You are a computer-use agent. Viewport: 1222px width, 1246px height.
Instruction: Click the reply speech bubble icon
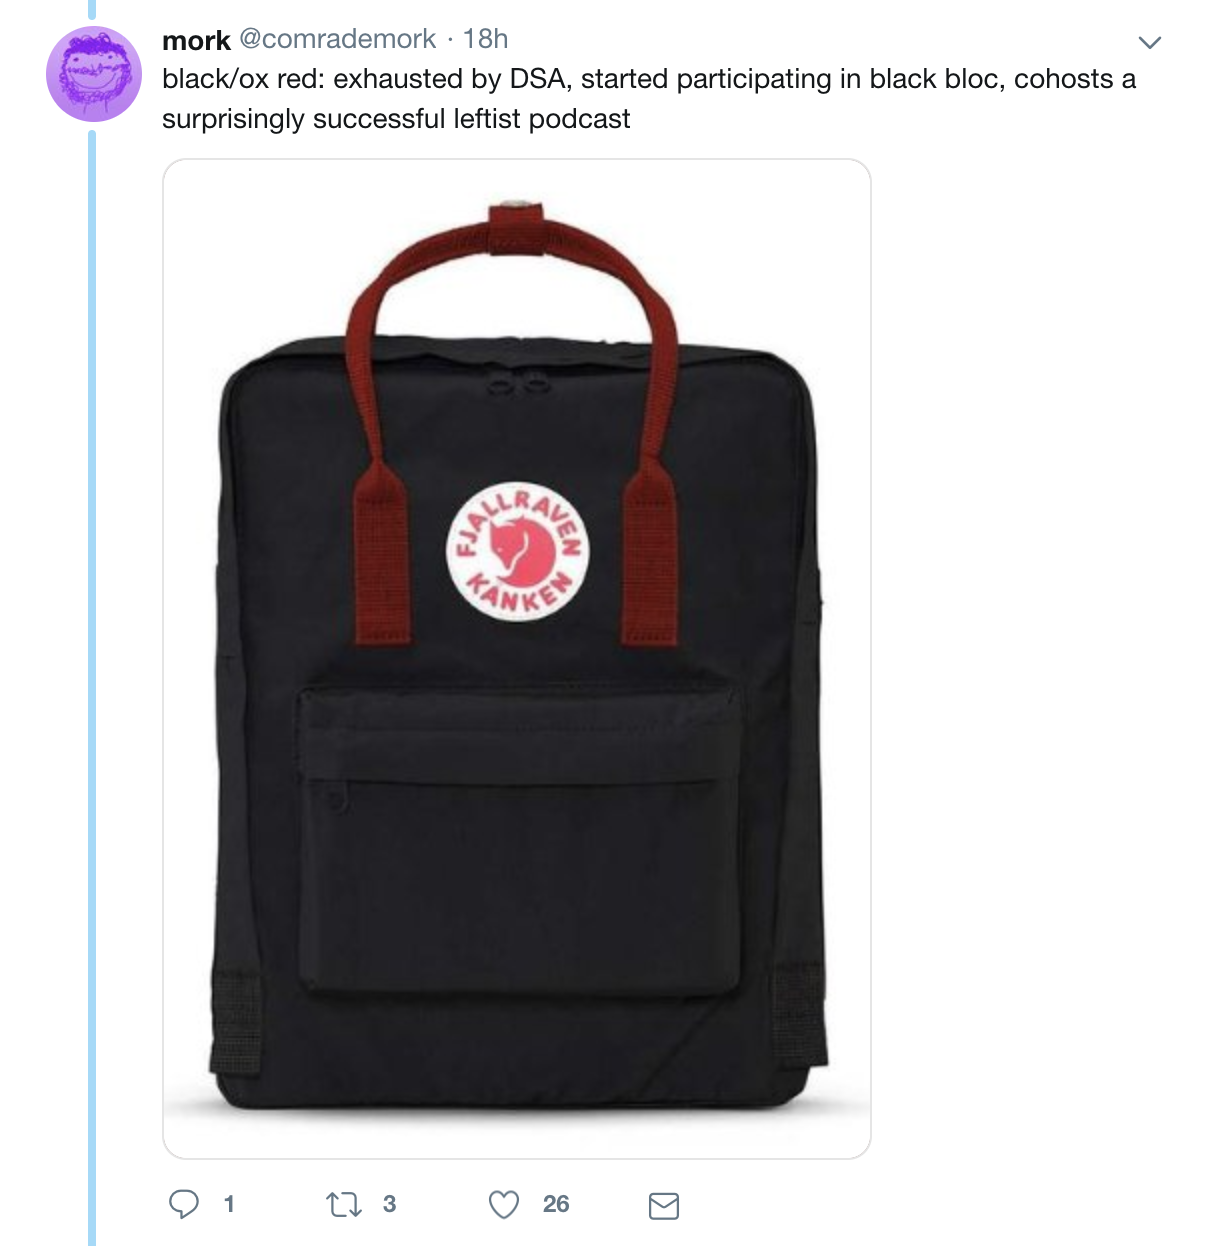click(x=184, y=1204)
